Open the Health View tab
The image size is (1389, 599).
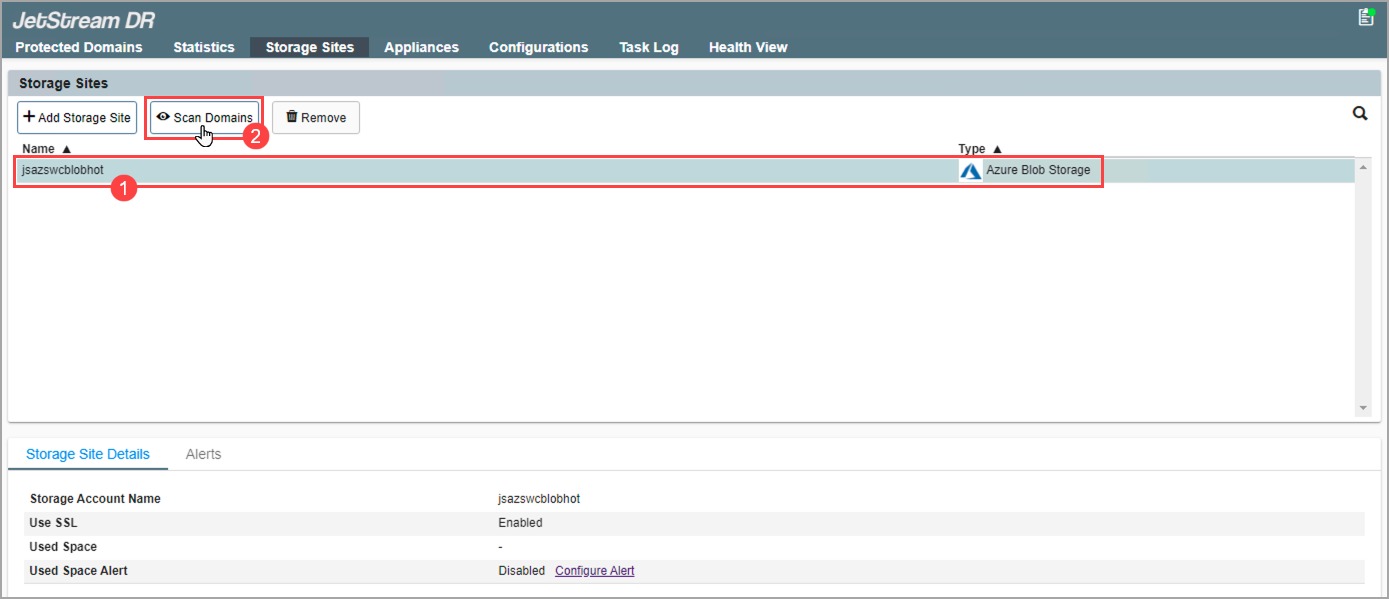click(x=748, y=47)
